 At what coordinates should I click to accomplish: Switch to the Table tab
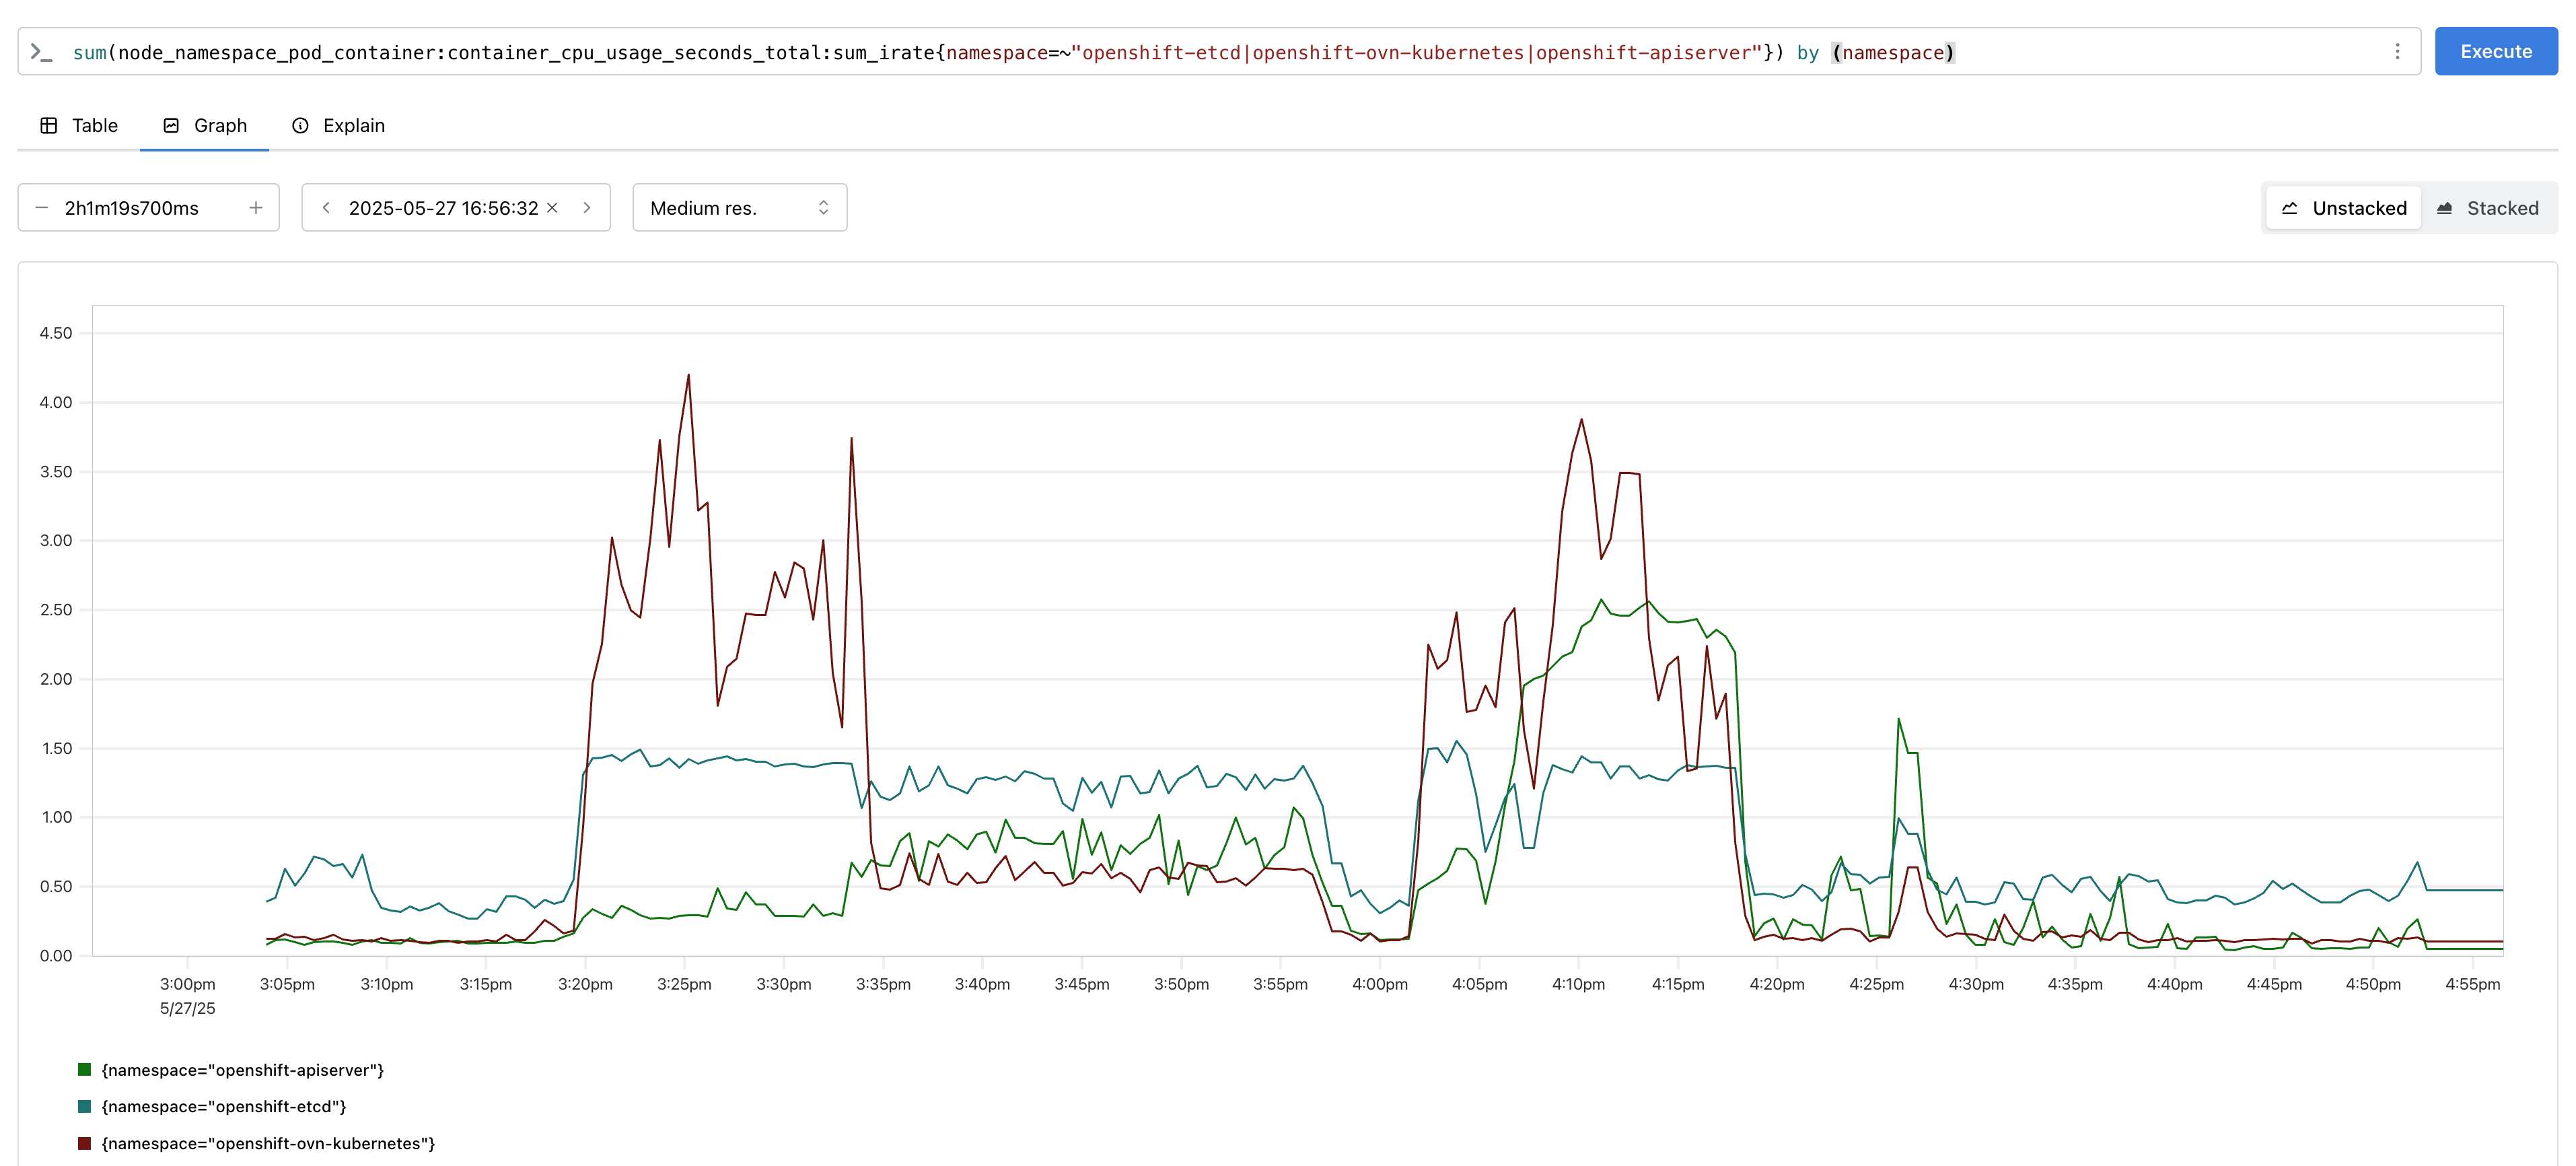pyautogui.click(x=79, y=126)
